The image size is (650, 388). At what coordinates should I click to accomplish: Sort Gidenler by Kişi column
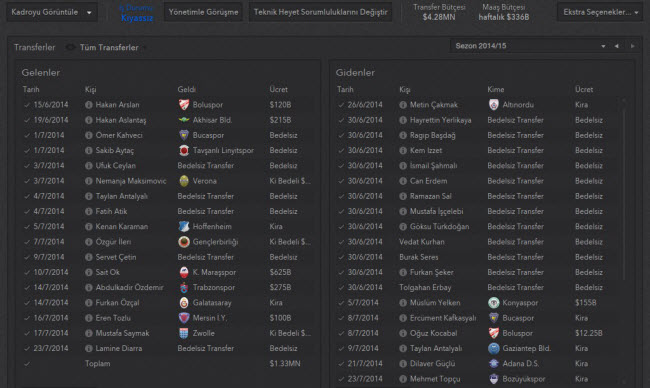(x=405, y=90)
